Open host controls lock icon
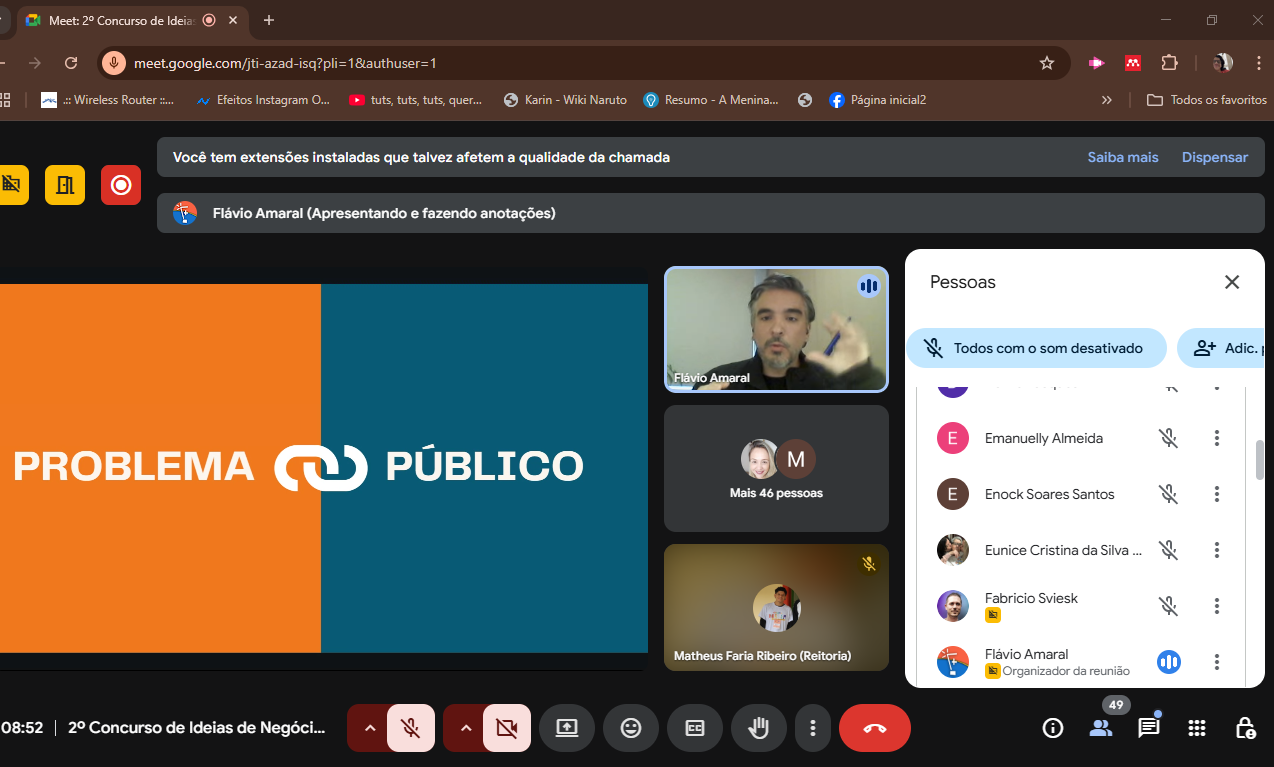The height and width of the screenshot is (767, 1274). (1245, 728)
